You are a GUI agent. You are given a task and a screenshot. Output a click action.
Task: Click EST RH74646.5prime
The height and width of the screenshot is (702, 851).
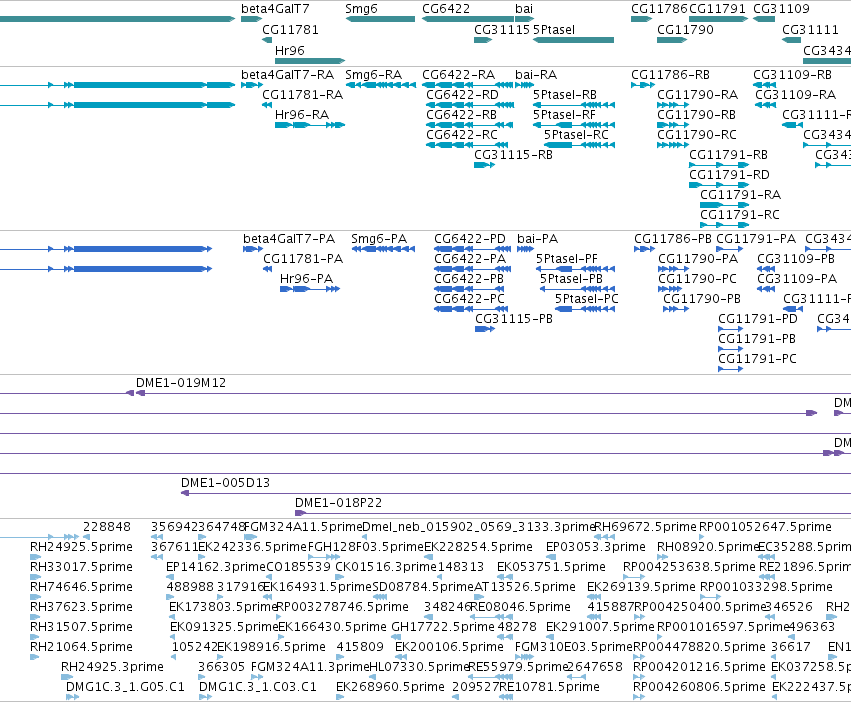coord(81,587)
